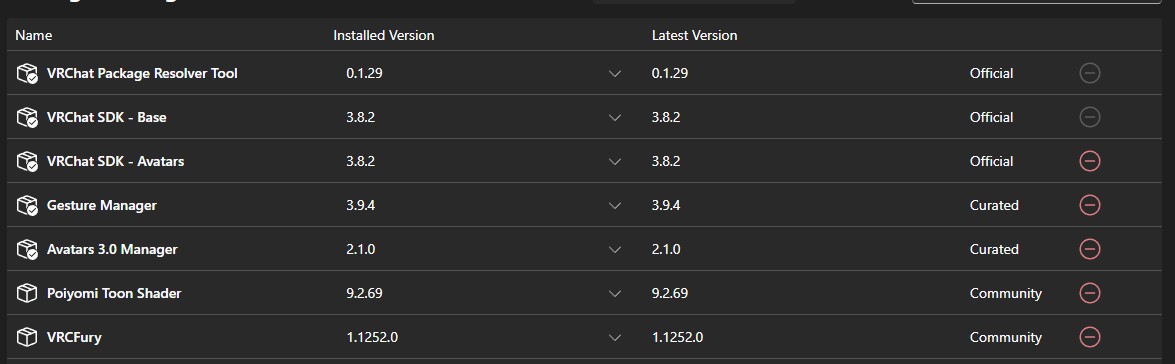The height and width of the screenshot is (364, 1175).
Task: Open version dropdown for VRChat Package Resolver Tool
Action: click(615, 73)
